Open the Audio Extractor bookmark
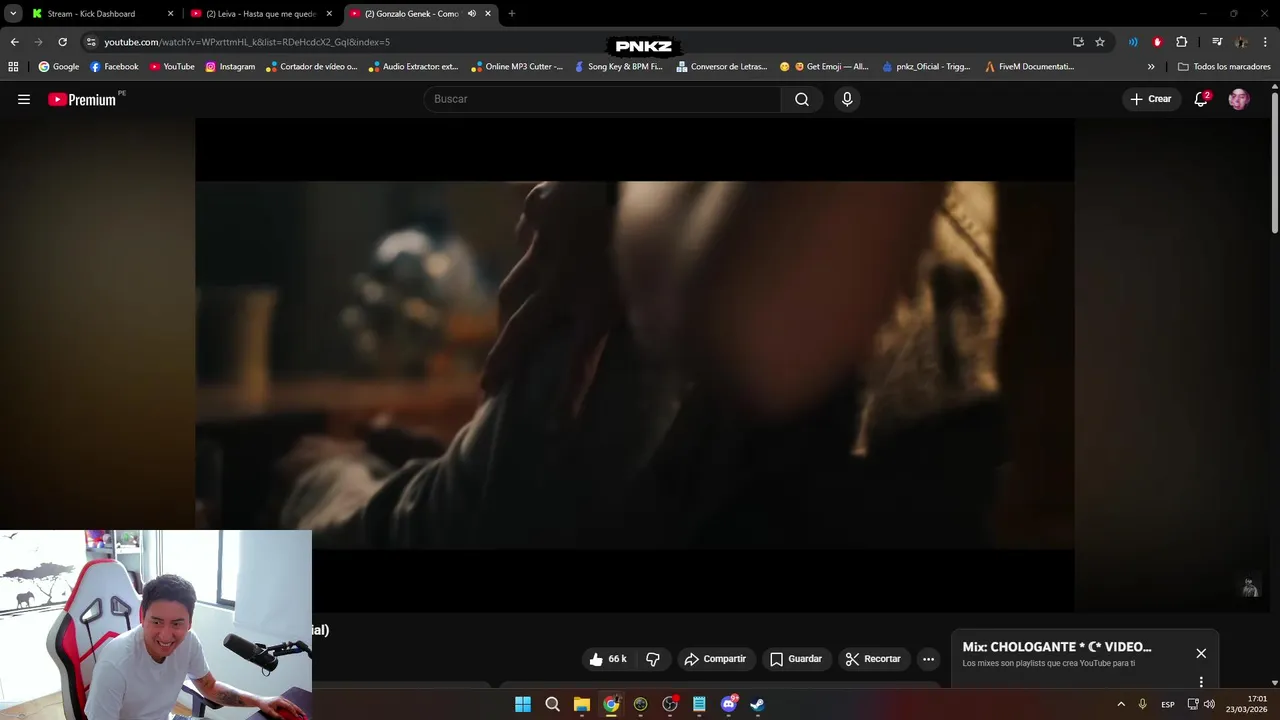 click(413, 67)
